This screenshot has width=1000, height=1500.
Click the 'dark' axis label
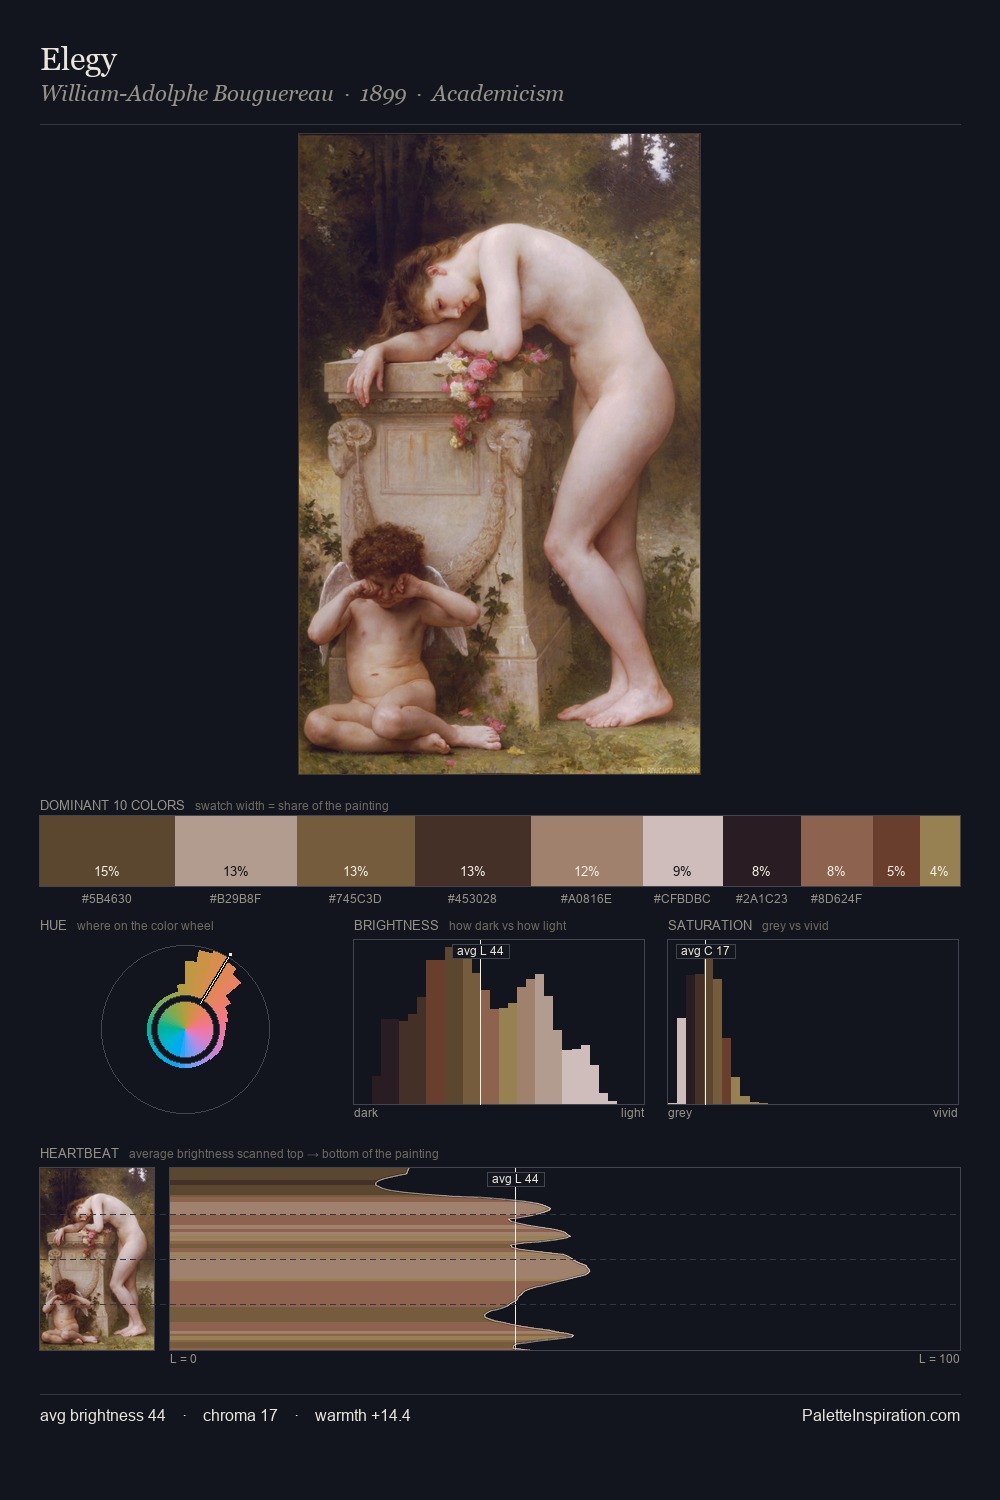(x=366, y=1113)
